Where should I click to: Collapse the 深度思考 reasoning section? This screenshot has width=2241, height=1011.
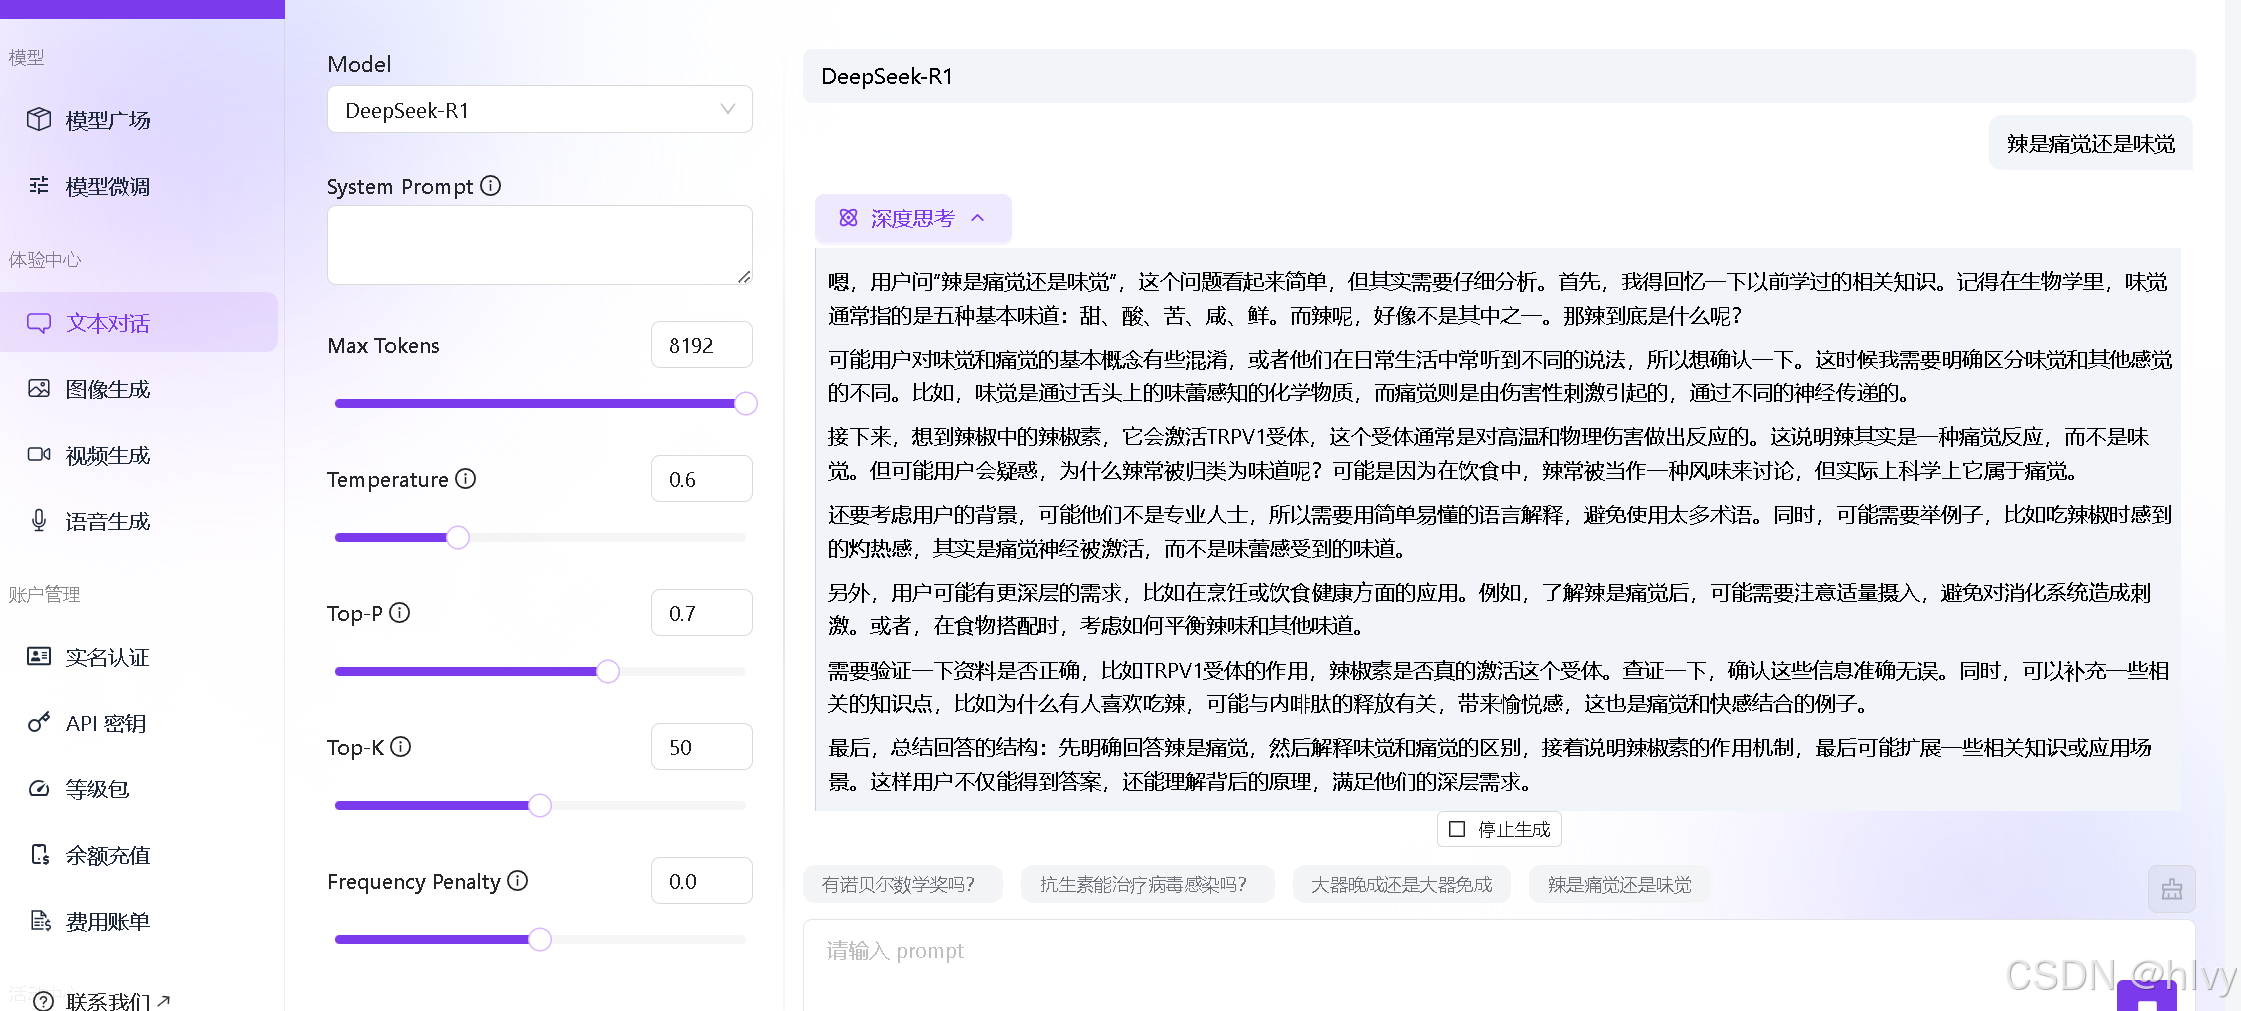pyautogui.click(x=913, y=218)
